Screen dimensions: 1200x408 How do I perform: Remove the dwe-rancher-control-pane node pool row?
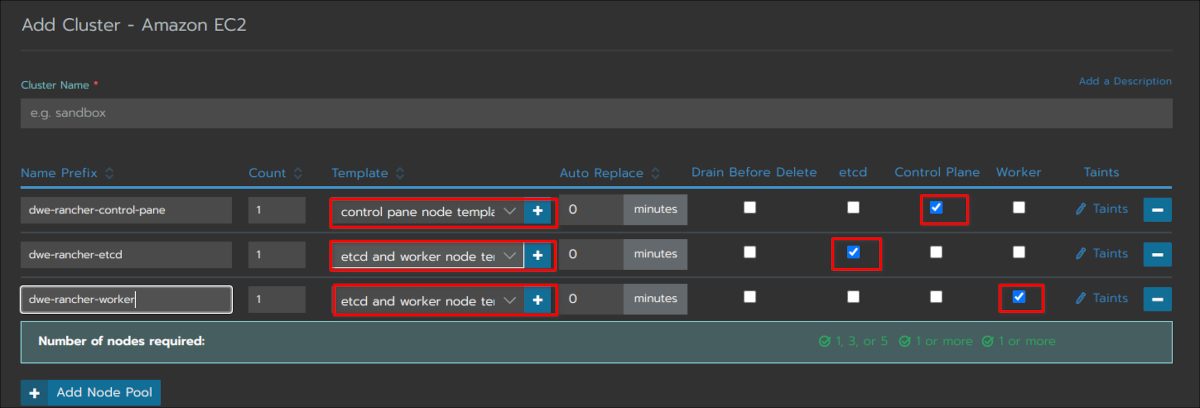pos(1157,210)
